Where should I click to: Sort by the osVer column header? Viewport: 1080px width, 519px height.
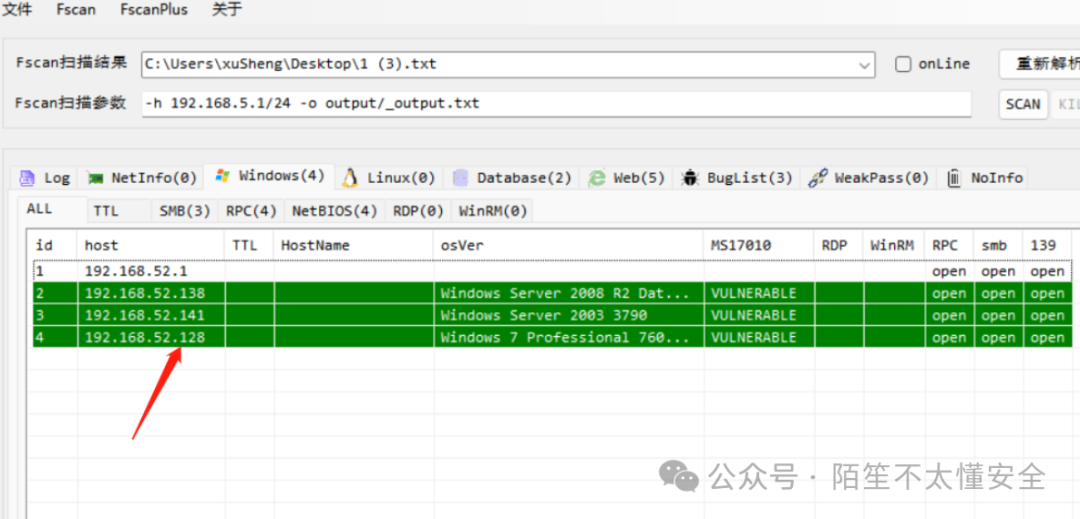pyautogui.click(x=569, y=245)
